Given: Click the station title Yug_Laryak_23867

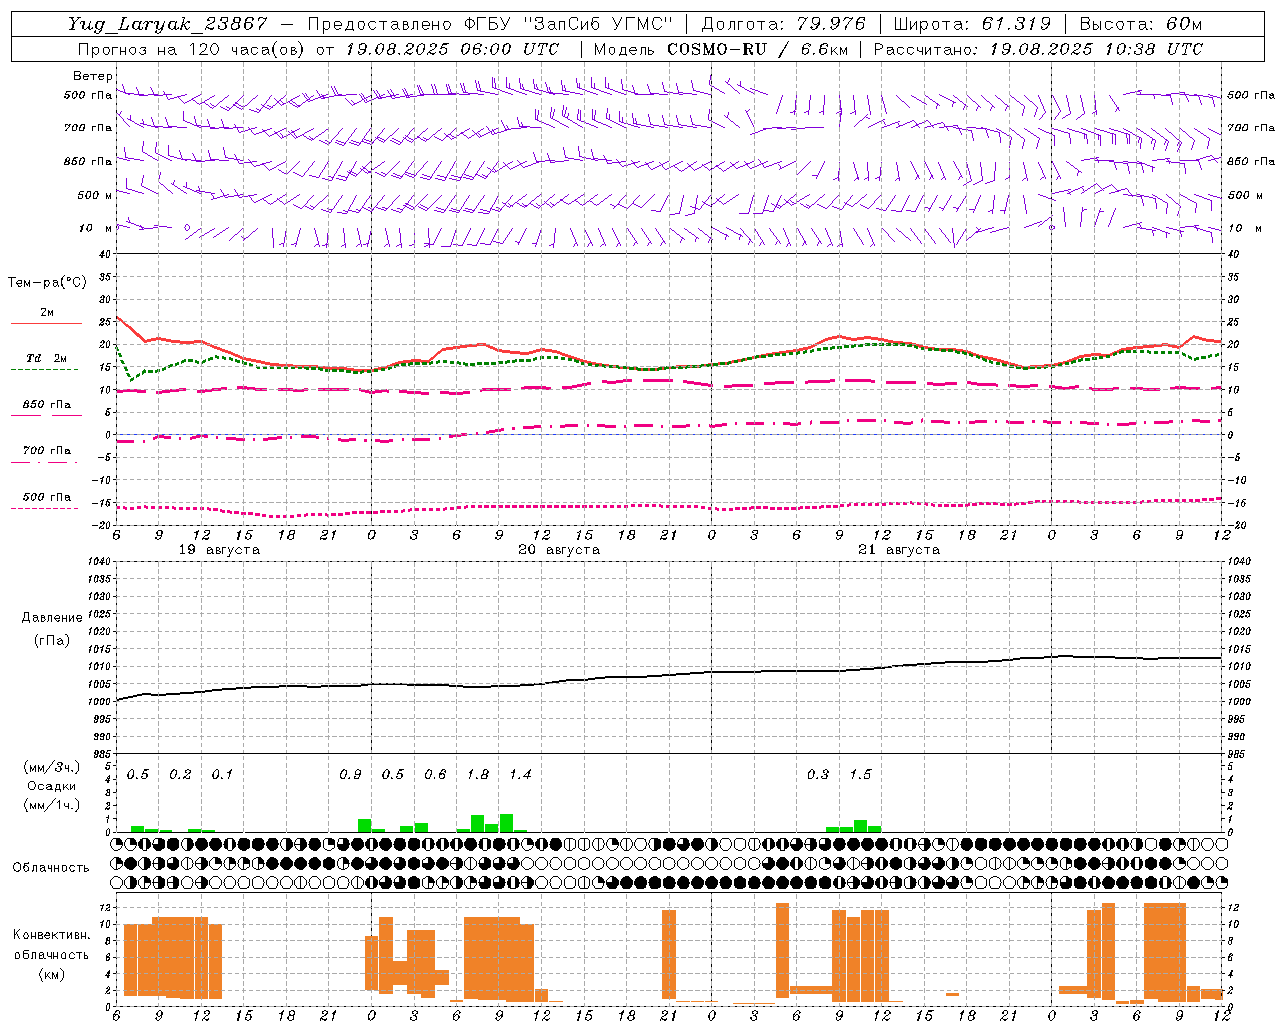Looking at the screenshot, I should [168, 24].
